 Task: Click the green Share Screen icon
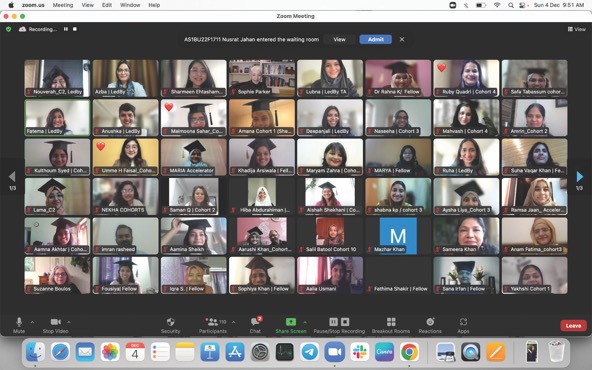click(x=291, y=322)
